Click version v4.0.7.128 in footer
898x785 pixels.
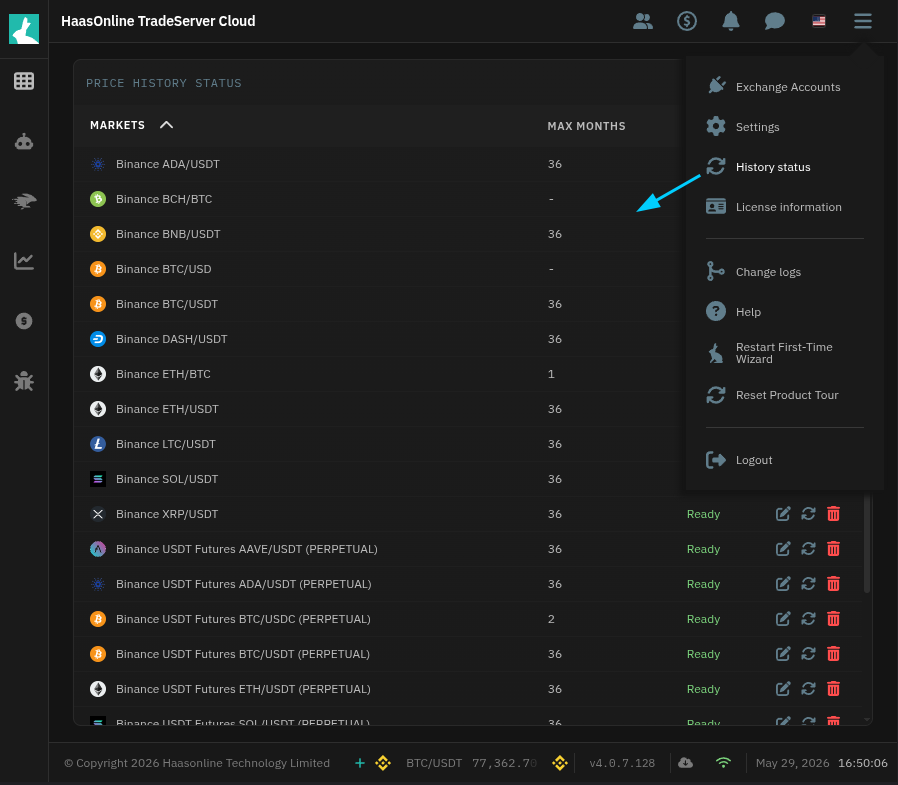coord(622,763)
